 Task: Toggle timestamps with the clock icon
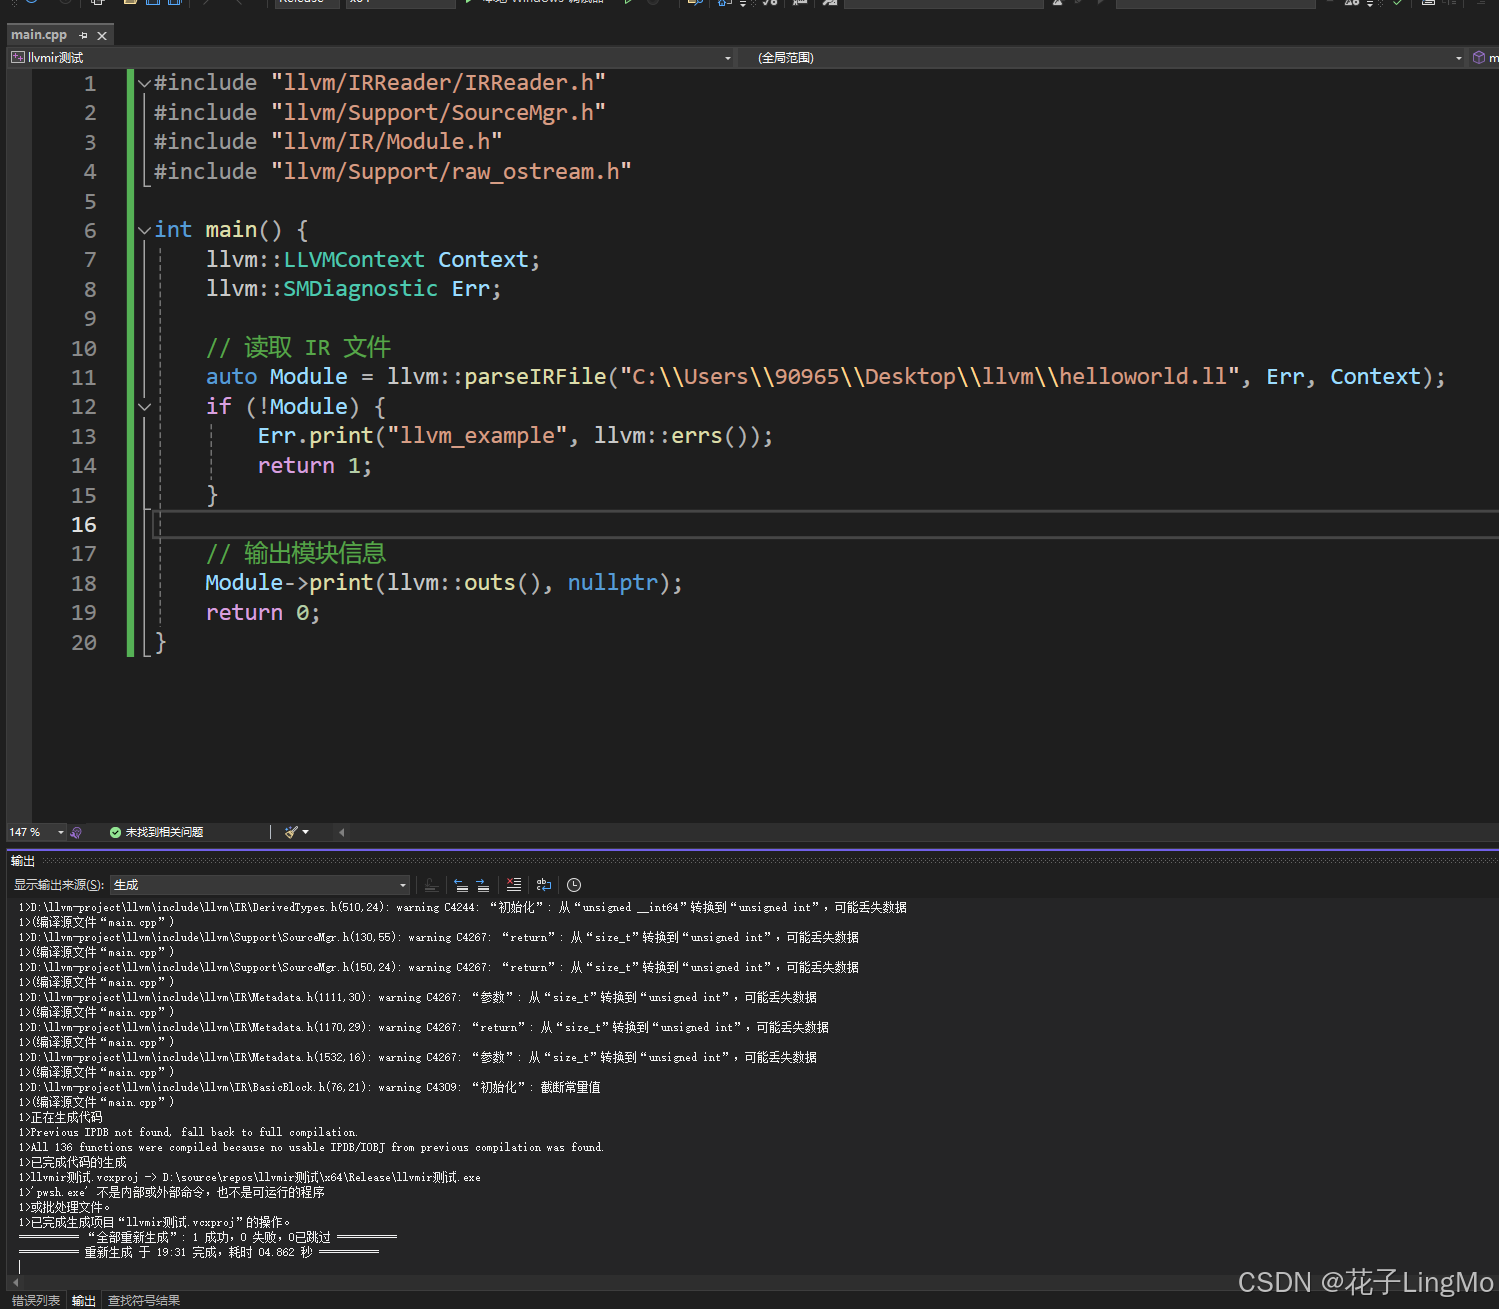click(x=574, y=885)
